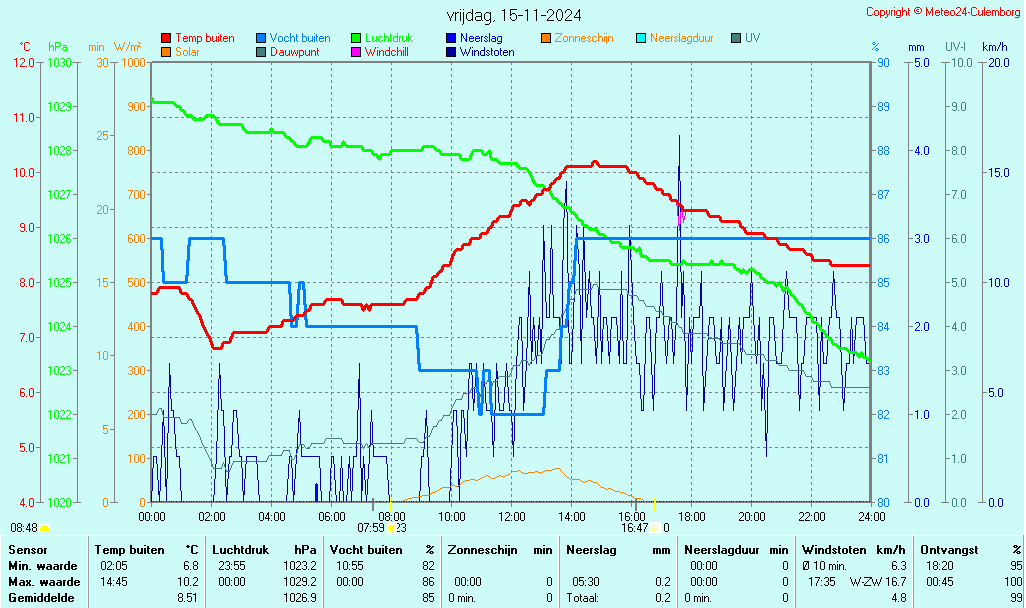Click the km/h axis unit label

click(x=994, y=47)
